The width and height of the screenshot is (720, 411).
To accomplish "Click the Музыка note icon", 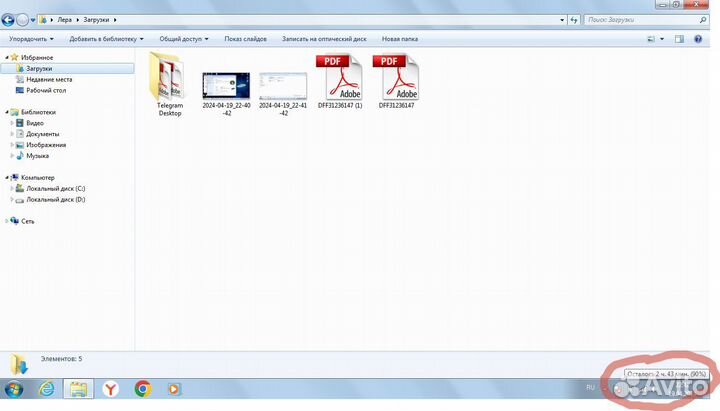I will click(x=20, y=156).
